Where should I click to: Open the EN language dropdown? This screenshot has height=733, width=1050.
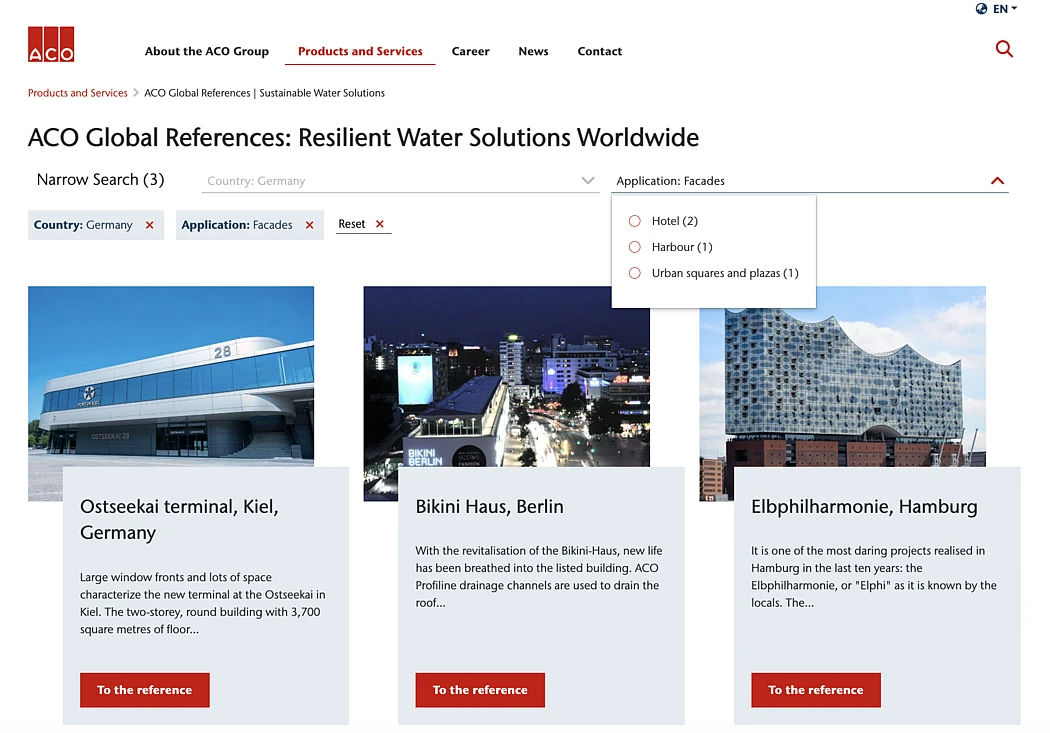(x=1005, y=9)
